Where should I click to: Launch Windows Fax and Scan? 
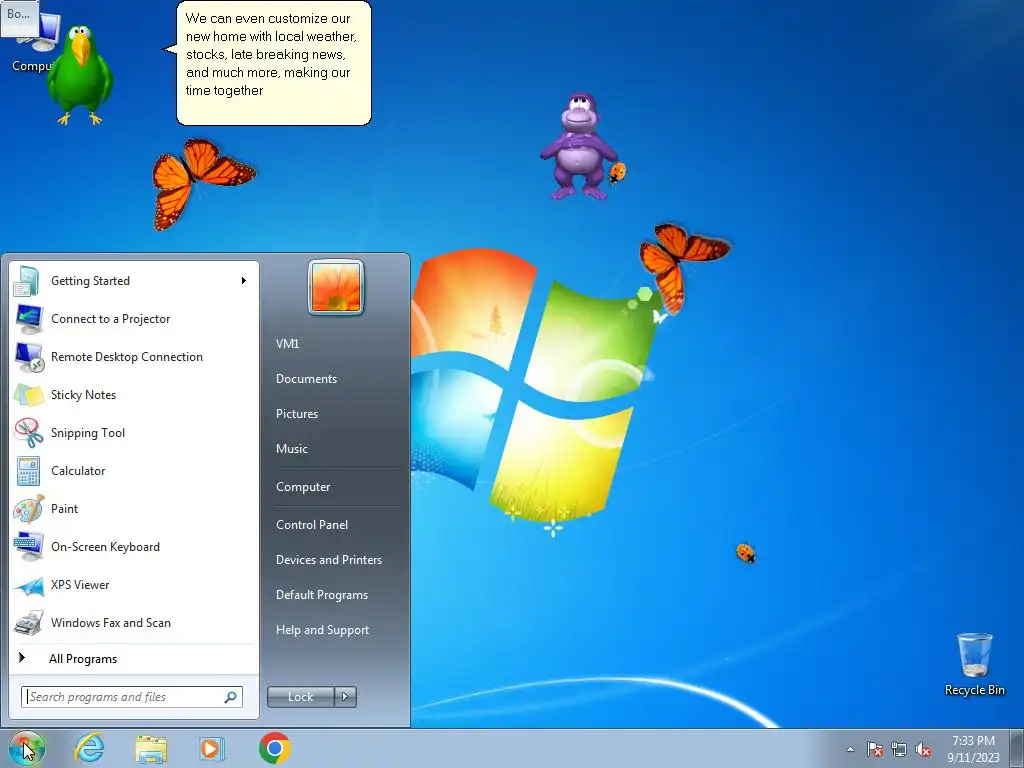pyautogui.click(x=134, y=622)
